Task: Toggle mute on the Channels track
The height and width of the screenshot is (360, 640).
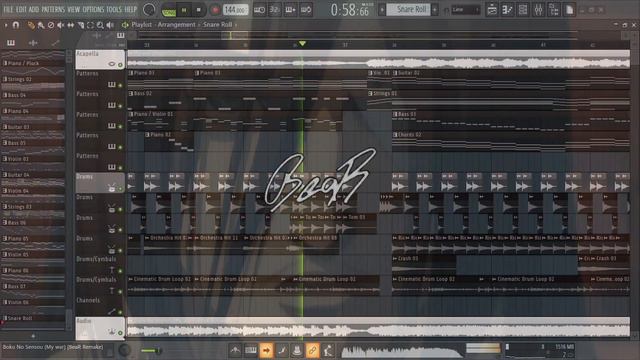Action: (120, 312)
